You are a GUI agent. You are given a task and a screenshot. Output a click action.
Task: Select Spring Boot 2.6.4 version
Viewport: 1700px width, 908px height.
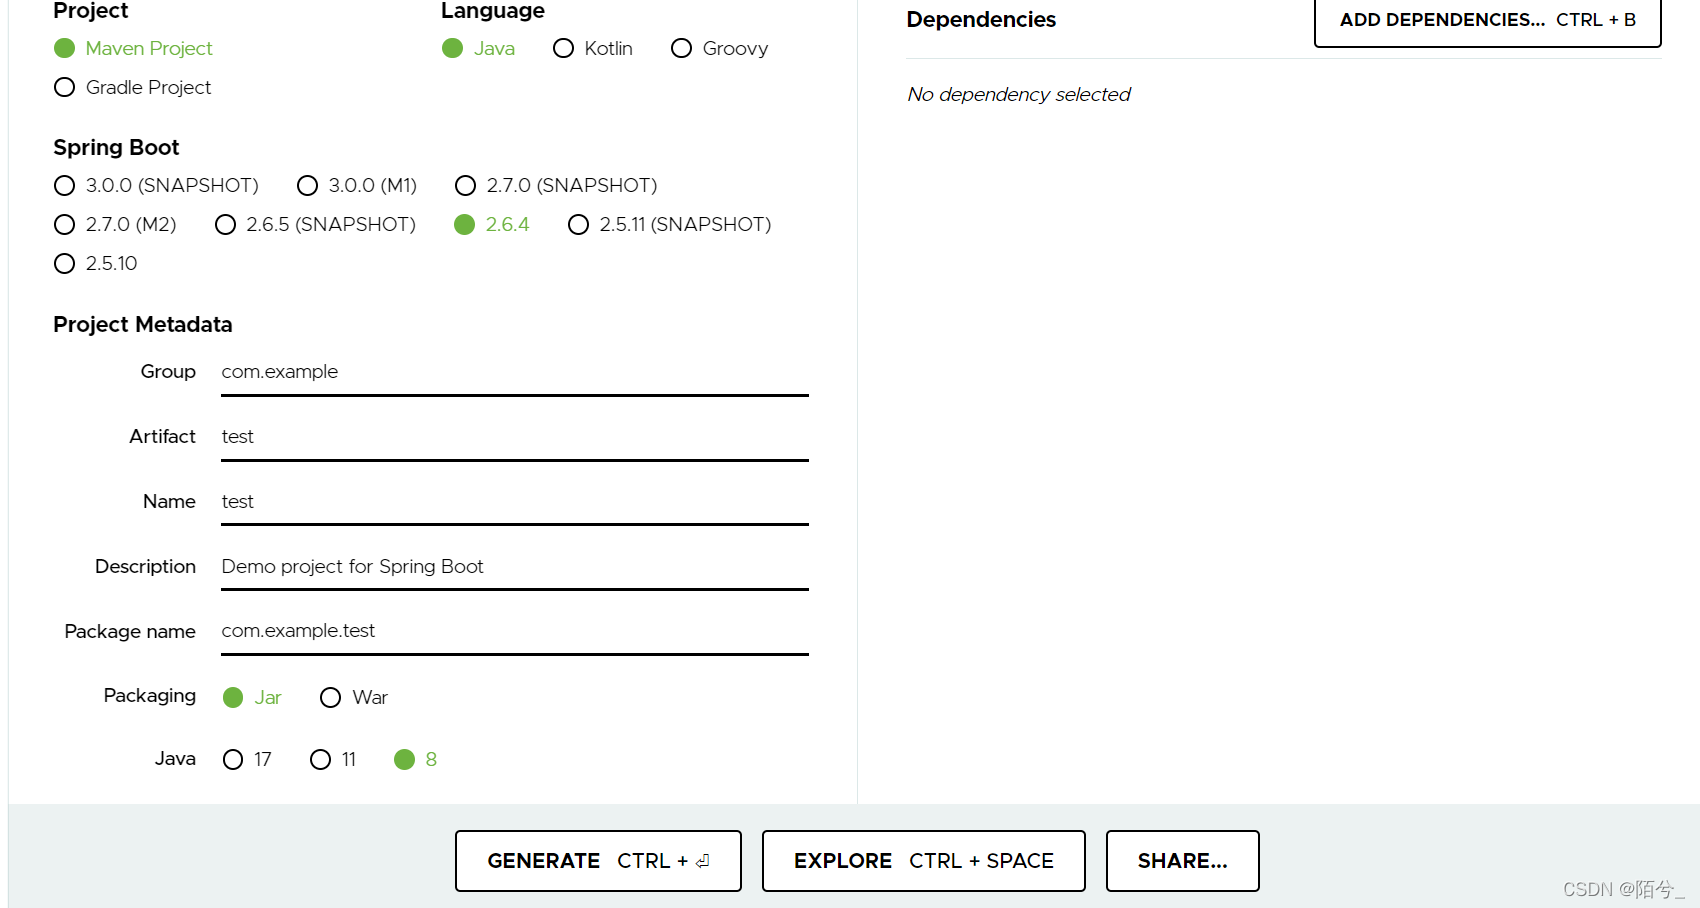pos(492,224)
